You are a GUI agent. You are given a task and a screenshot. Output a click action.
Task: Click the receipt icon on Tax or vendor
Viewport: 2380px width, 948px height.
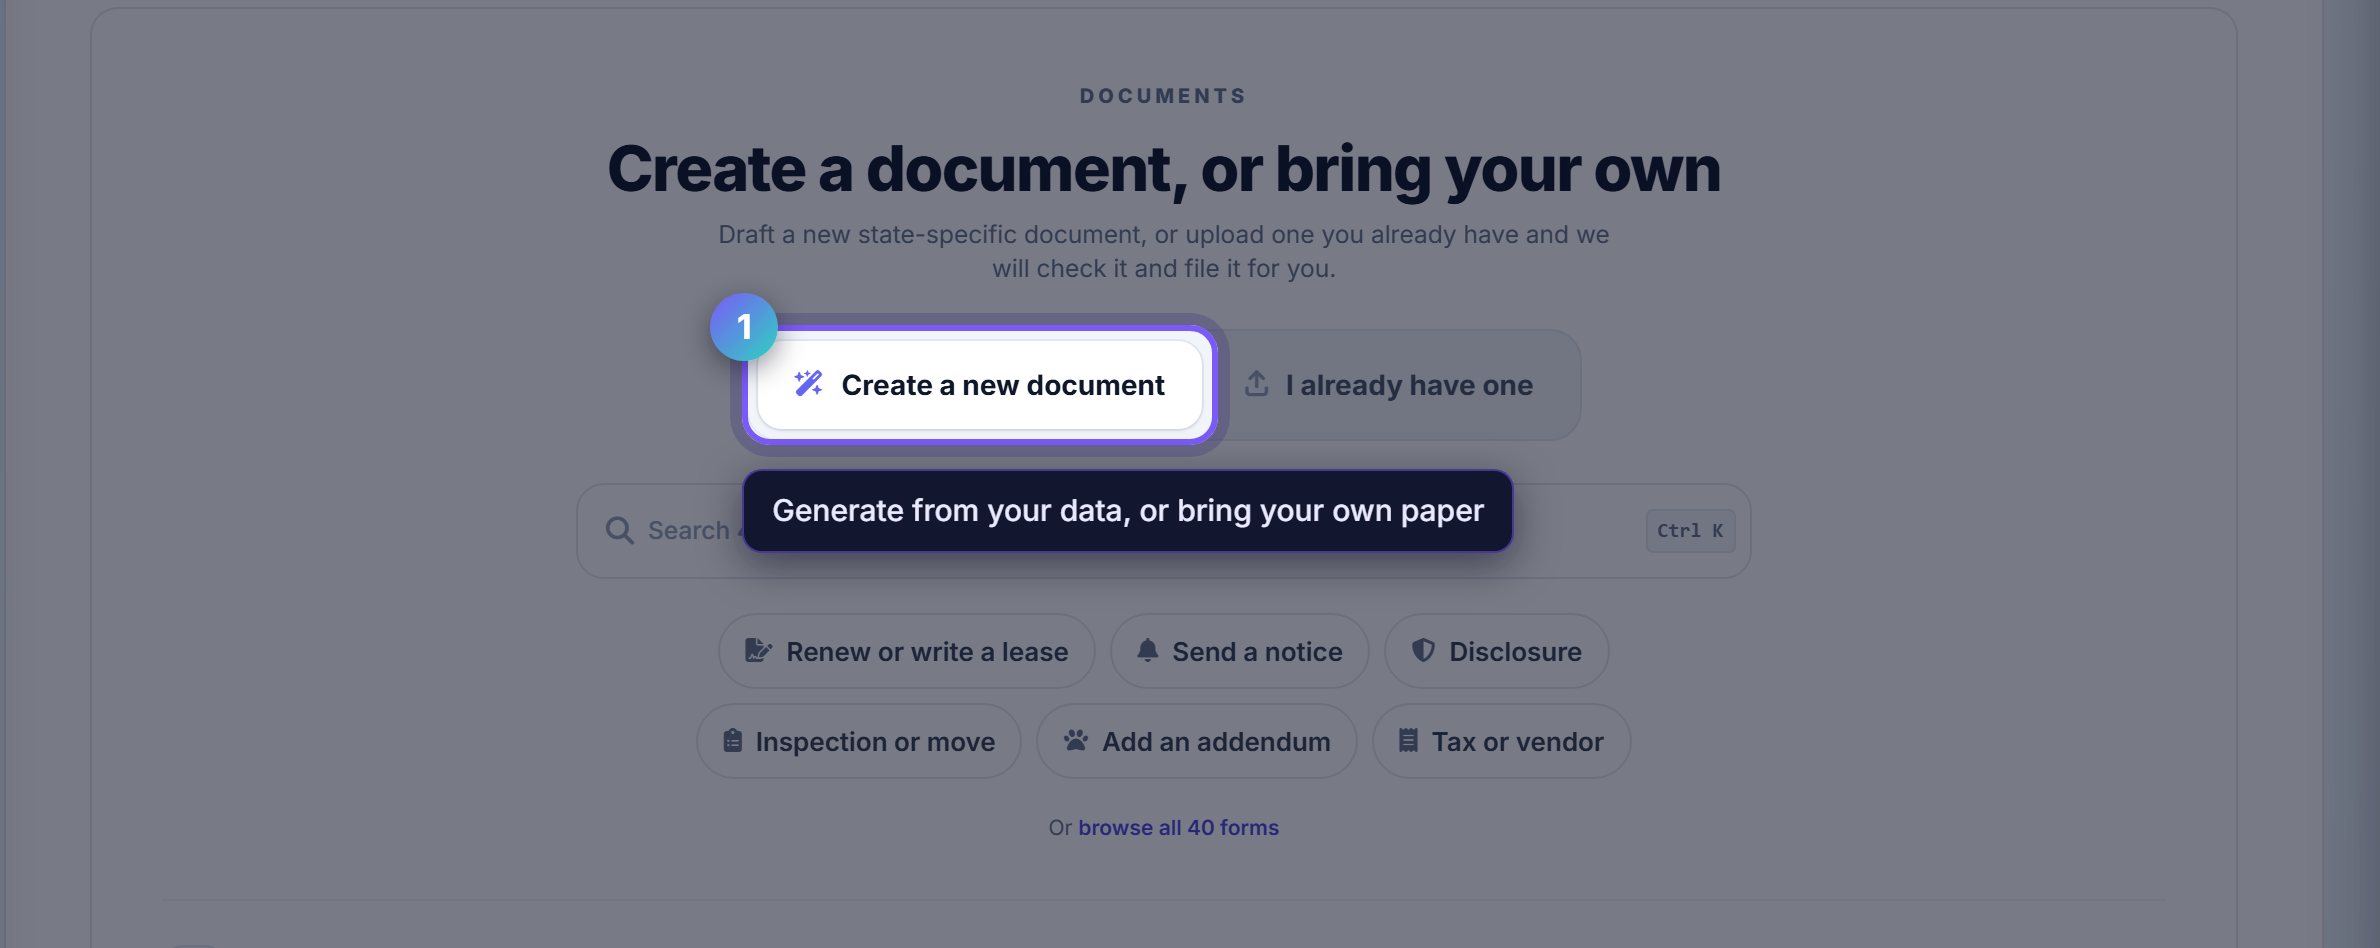(x=1408, y=741)
